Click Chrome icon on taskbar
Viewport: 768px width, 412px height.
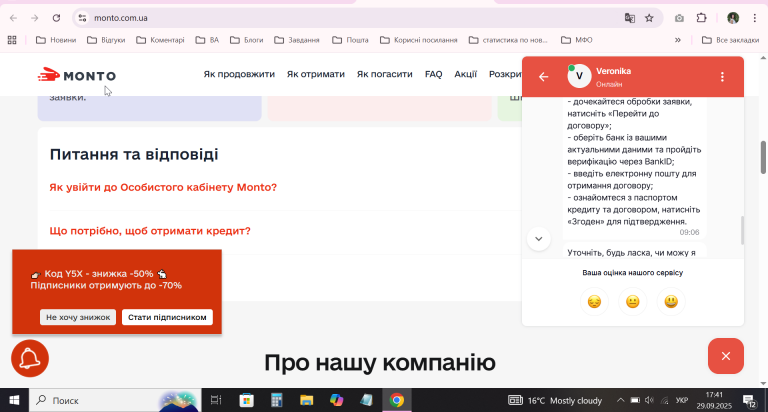pos(397,400)
